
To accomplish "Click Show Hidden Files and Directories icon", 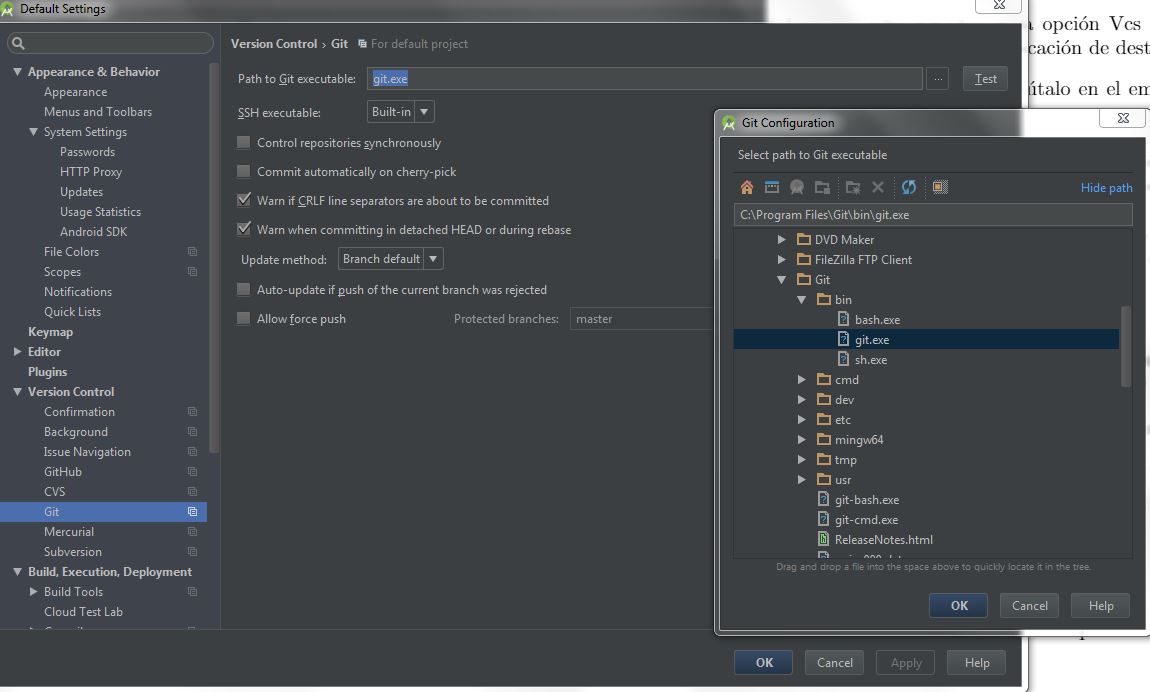I will 939,187.
